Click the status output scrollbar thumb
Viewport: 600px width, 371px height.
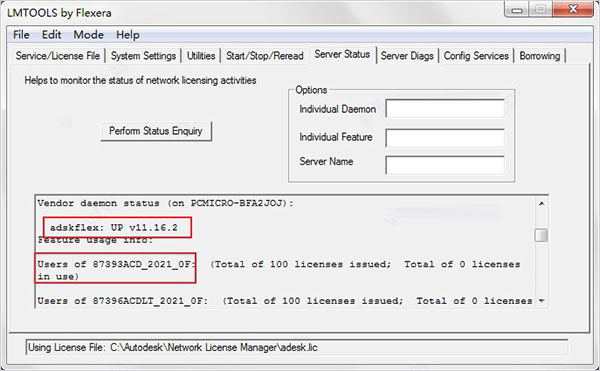(541, 235)
